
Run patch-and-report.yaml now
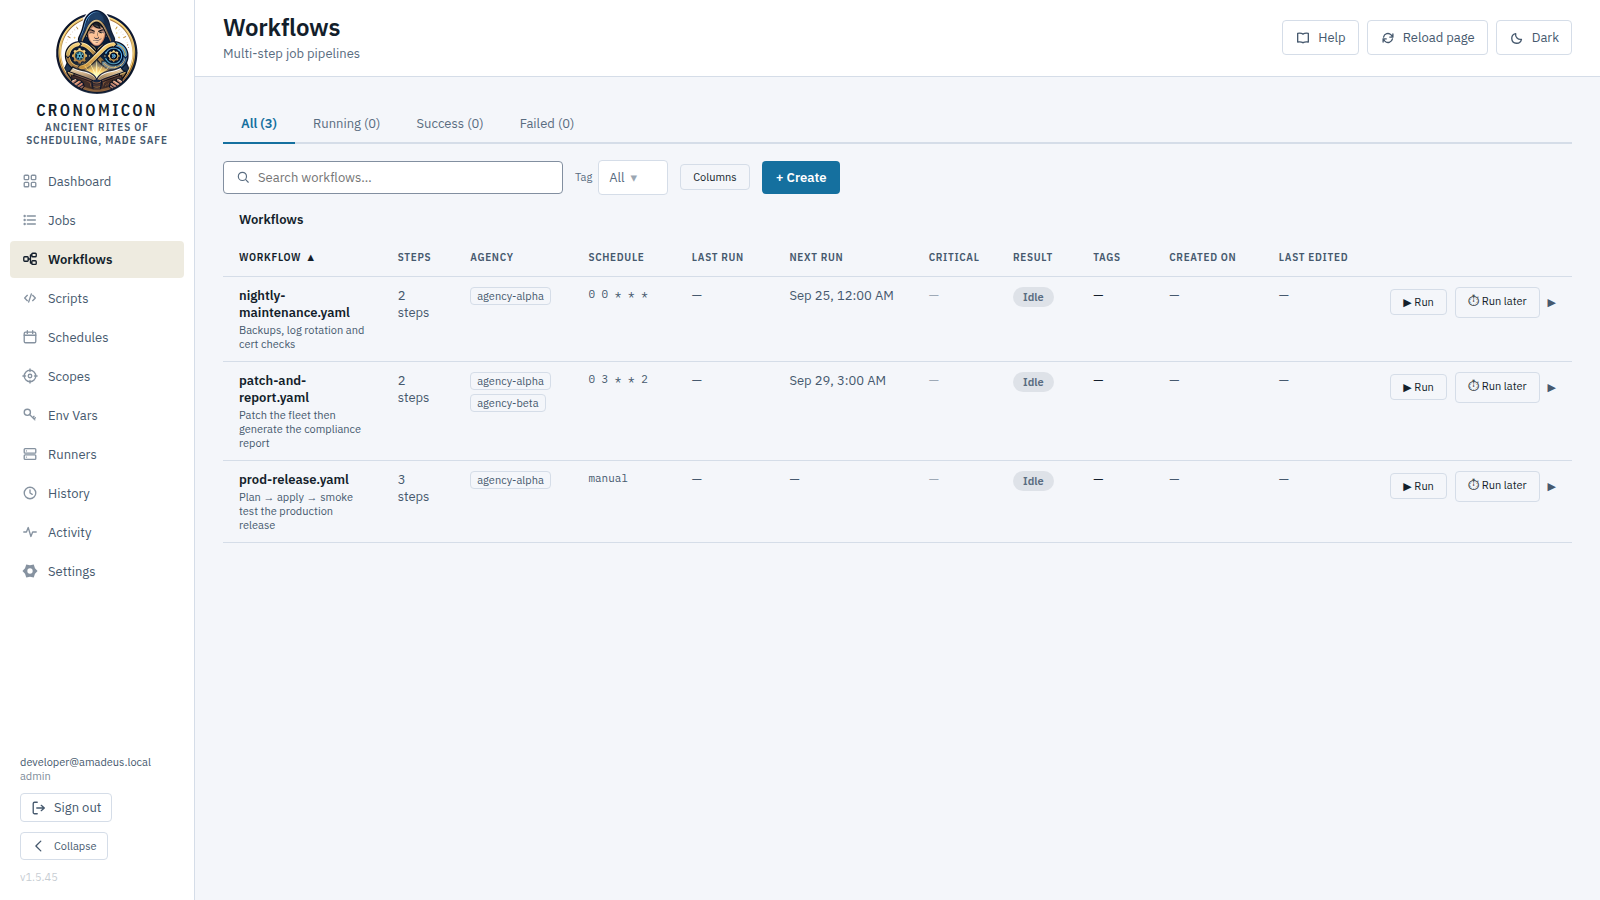coord(1418,387)
